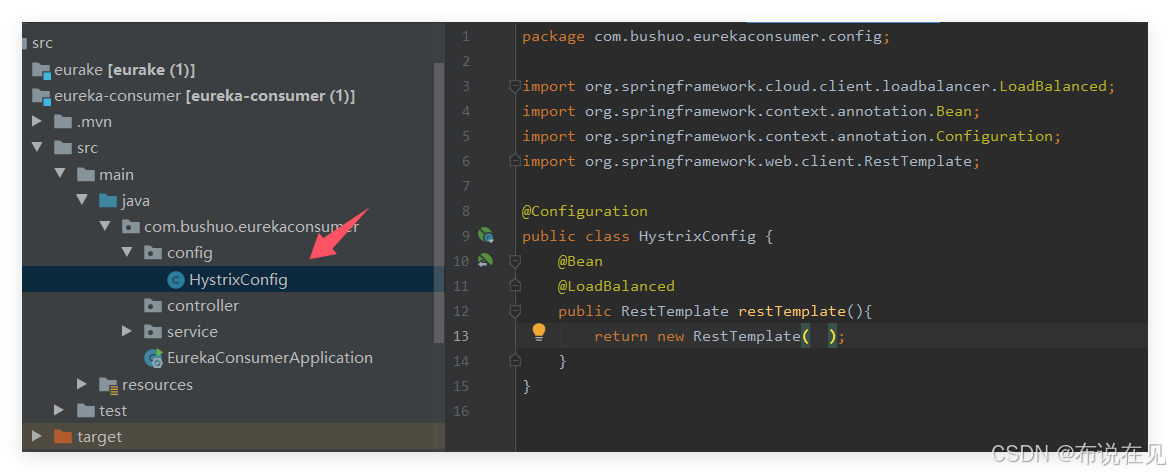Click the eurake module icon

click(41, 70)
